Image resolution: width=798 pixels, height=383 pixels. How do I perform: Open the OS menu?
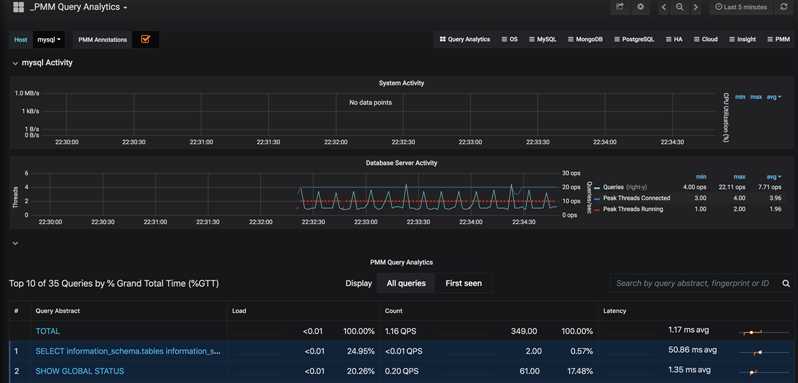(x=509, y=39)
